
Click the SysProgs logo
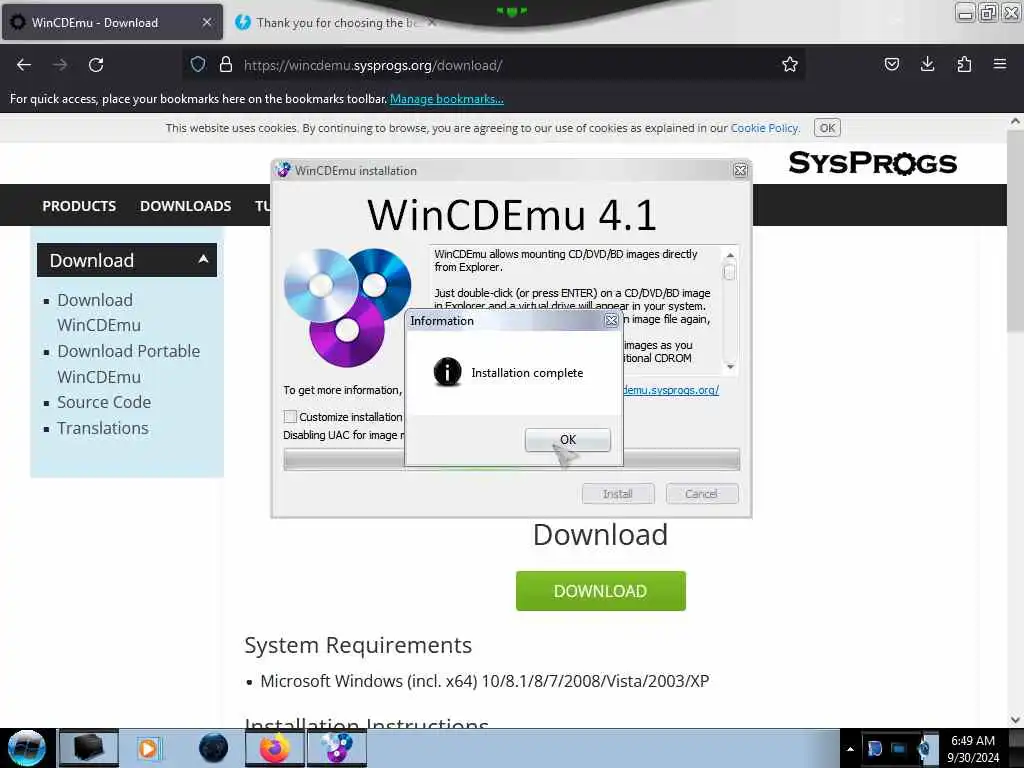(x=872, y=163)
